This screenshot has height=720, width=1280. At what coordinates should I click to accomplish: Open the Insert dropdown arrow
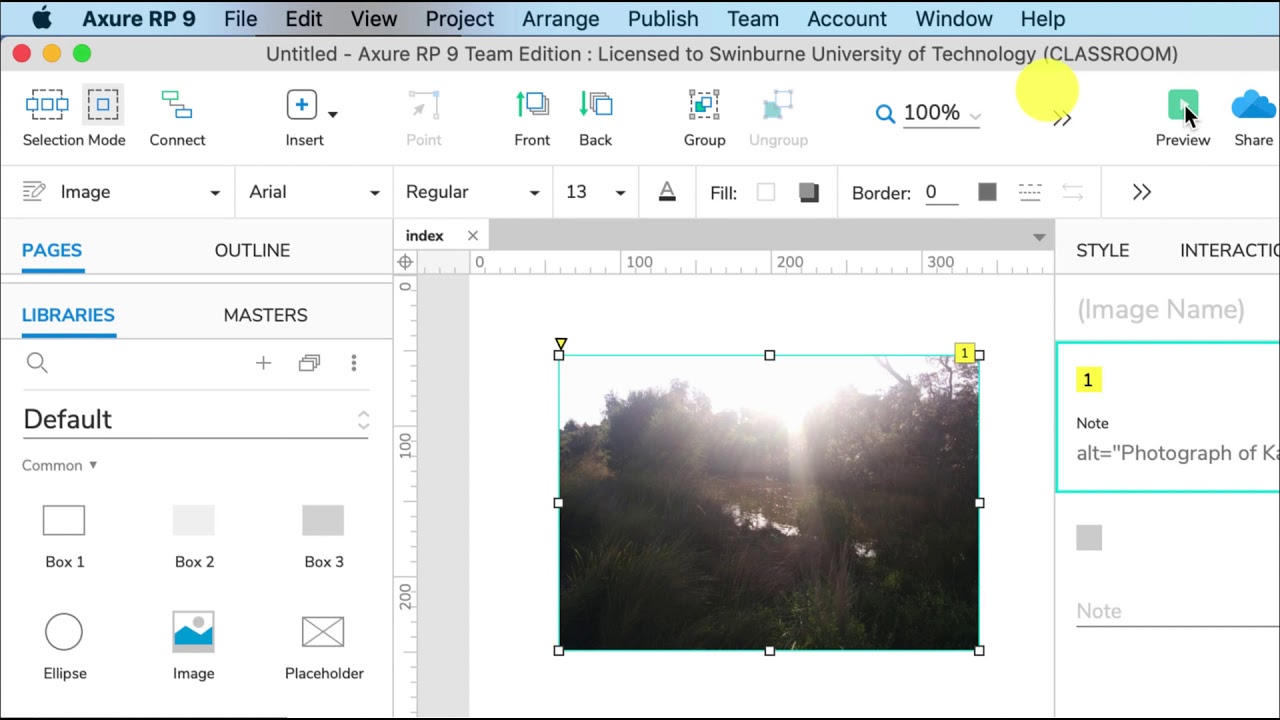point(333,114)
